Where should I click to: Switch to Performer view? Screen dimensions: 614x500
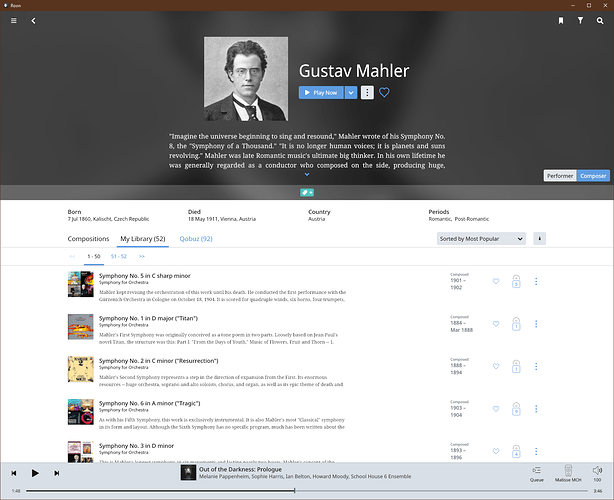click(560, 176)
